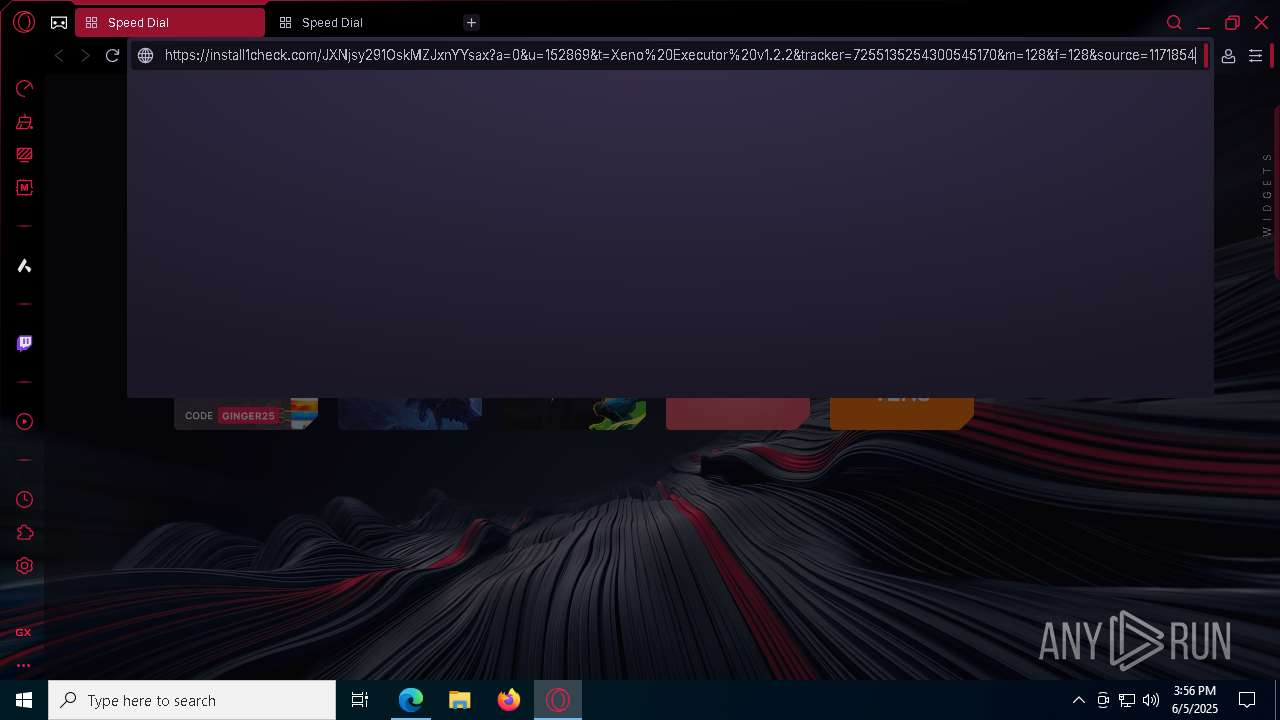This screenshot has height=720, width=1280.
Task: Launch Firefox from taskbar
Action: click(x=509, y=700)
